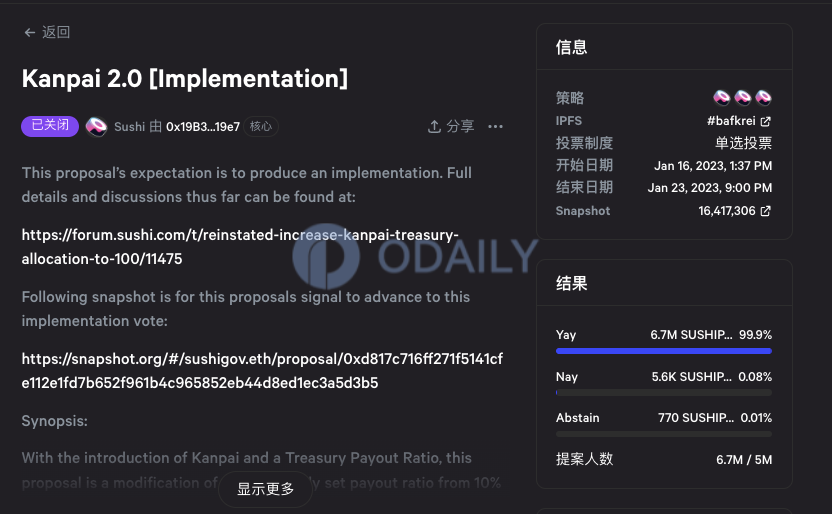Click the Yay result progress bar
Image resolution: width=832 pixels, height=514 pixels.
664,351
